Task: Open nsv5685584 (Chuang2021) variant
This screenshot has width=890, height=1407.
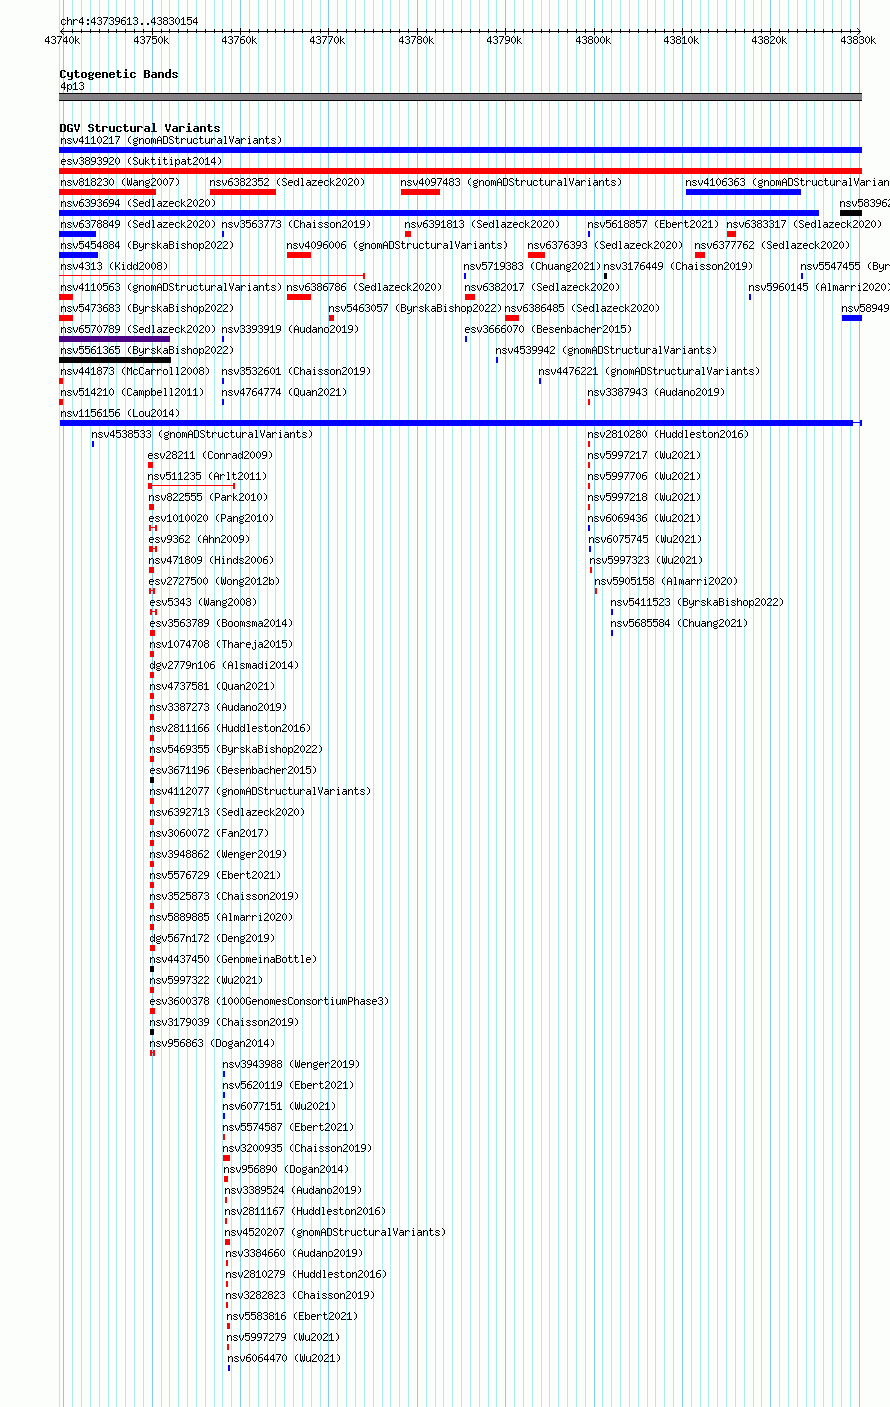Action: pyautogui.click(x=679, y=623)
